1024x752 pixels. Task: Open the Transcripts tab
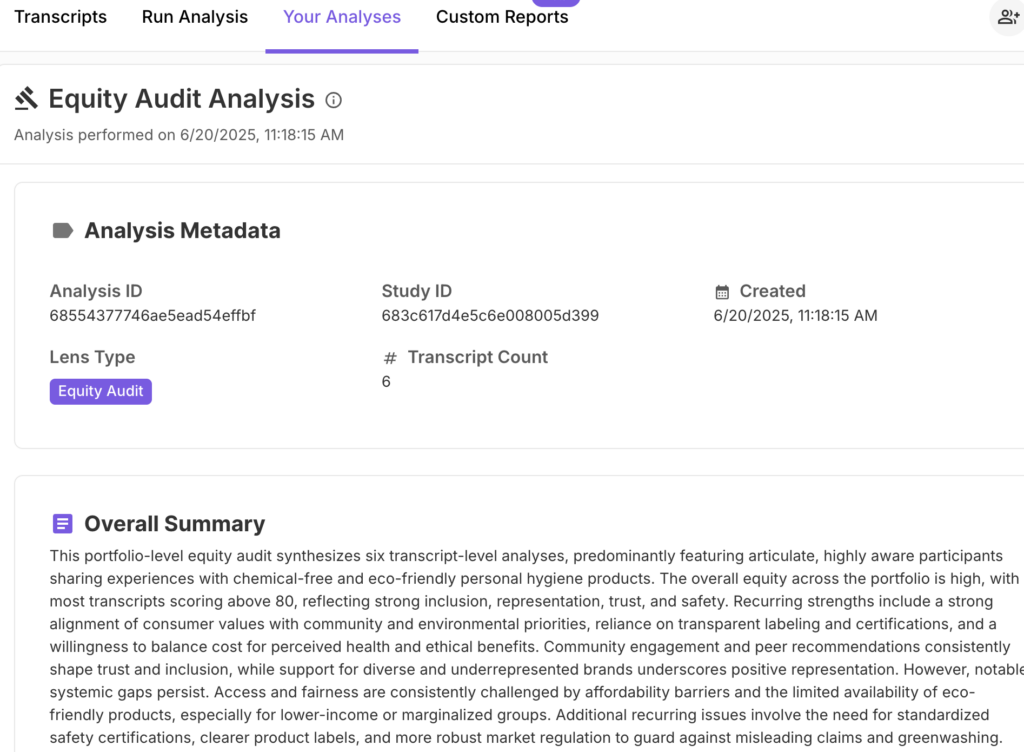click(60, 17)
